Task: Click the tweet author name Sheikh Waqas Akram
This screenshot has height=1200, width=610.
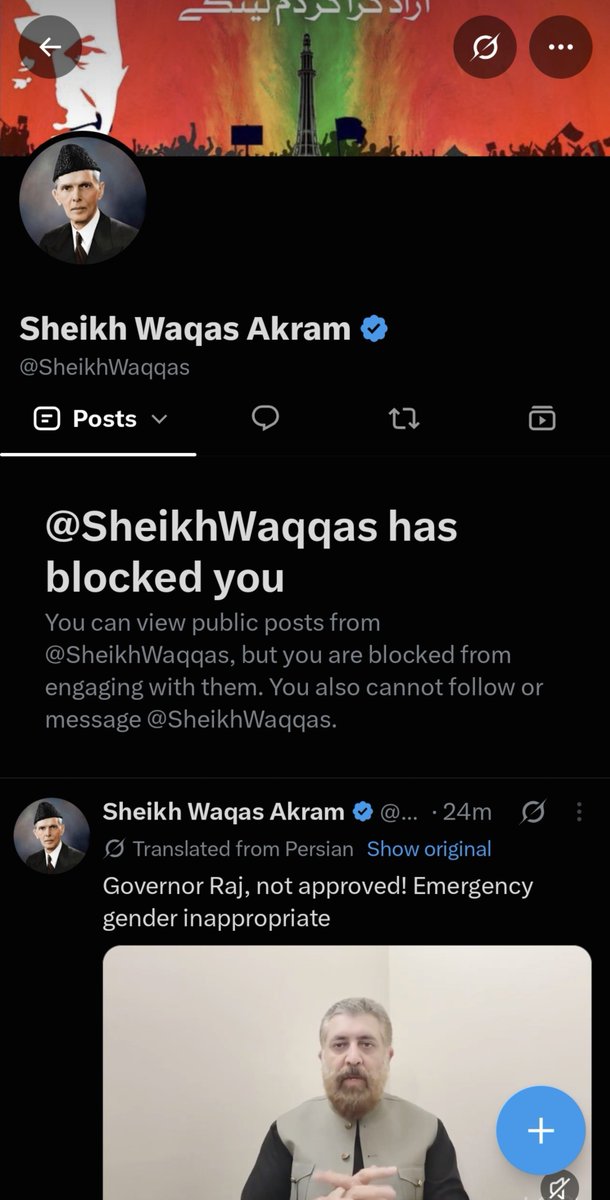Action: tap(224, 812)
